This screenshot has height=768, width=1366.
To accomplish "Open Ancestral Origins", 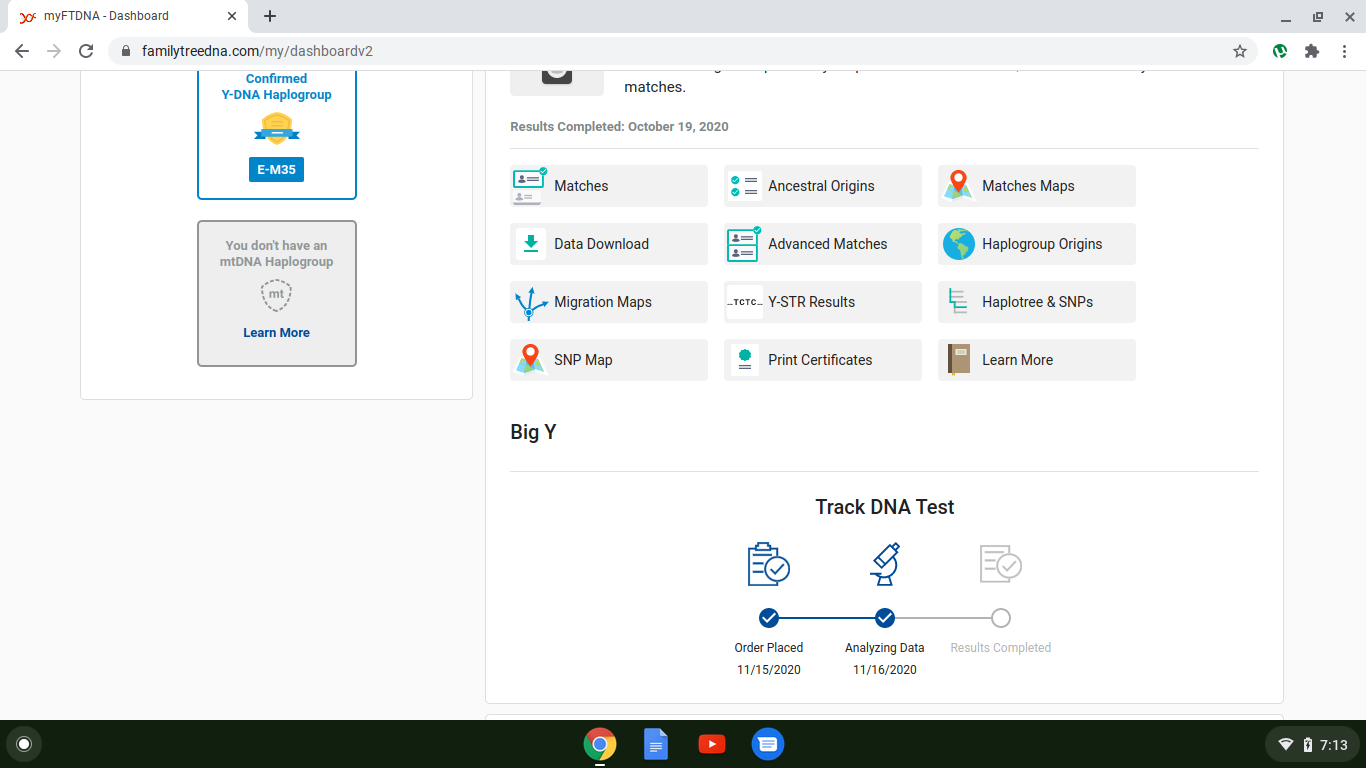I will [821, 186].
